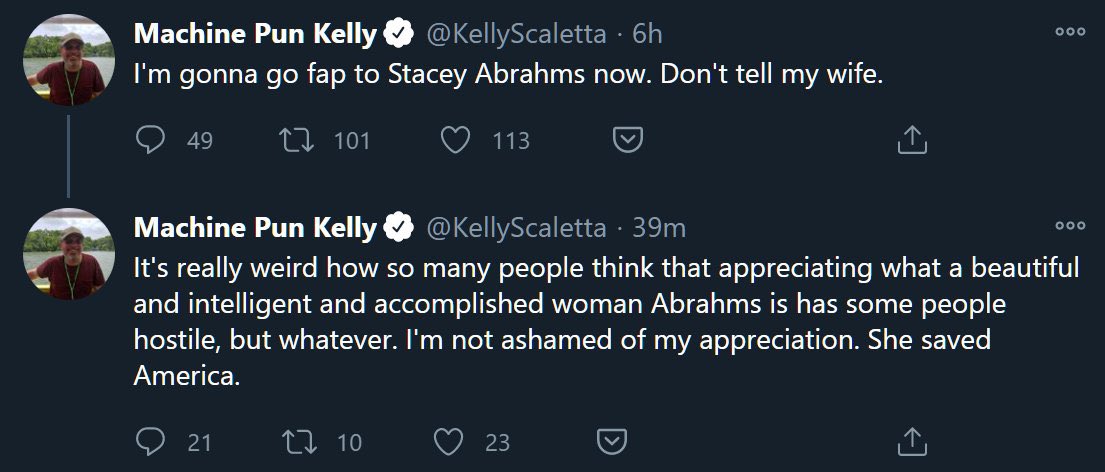Like the tweet with 23 likes
This screenshot has height=472, width=1105.
click(x=450, y=441)
